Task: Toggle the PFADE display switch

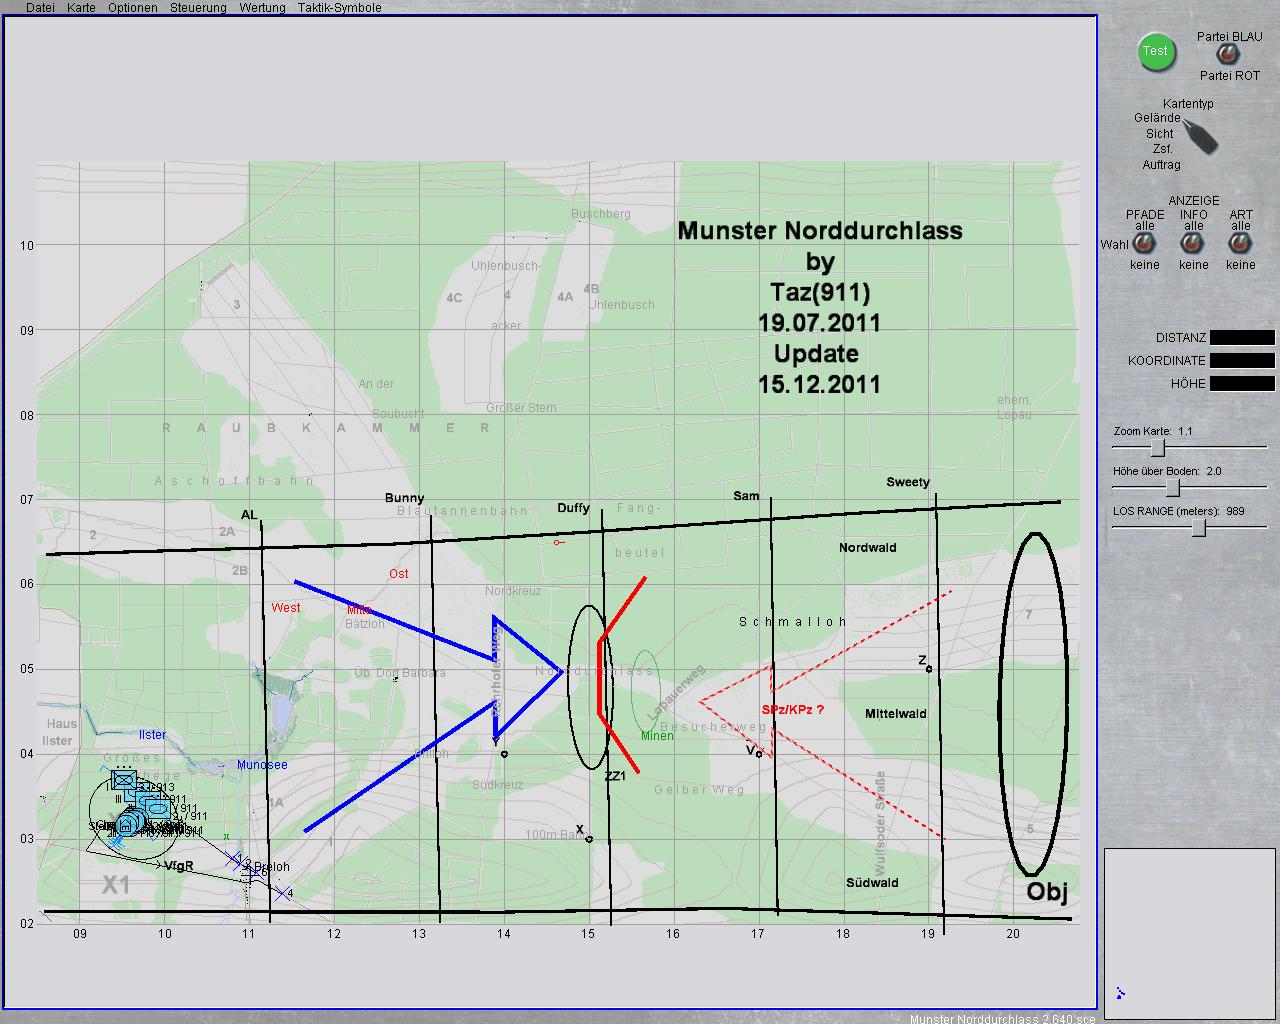Action: coord(1145,245)
